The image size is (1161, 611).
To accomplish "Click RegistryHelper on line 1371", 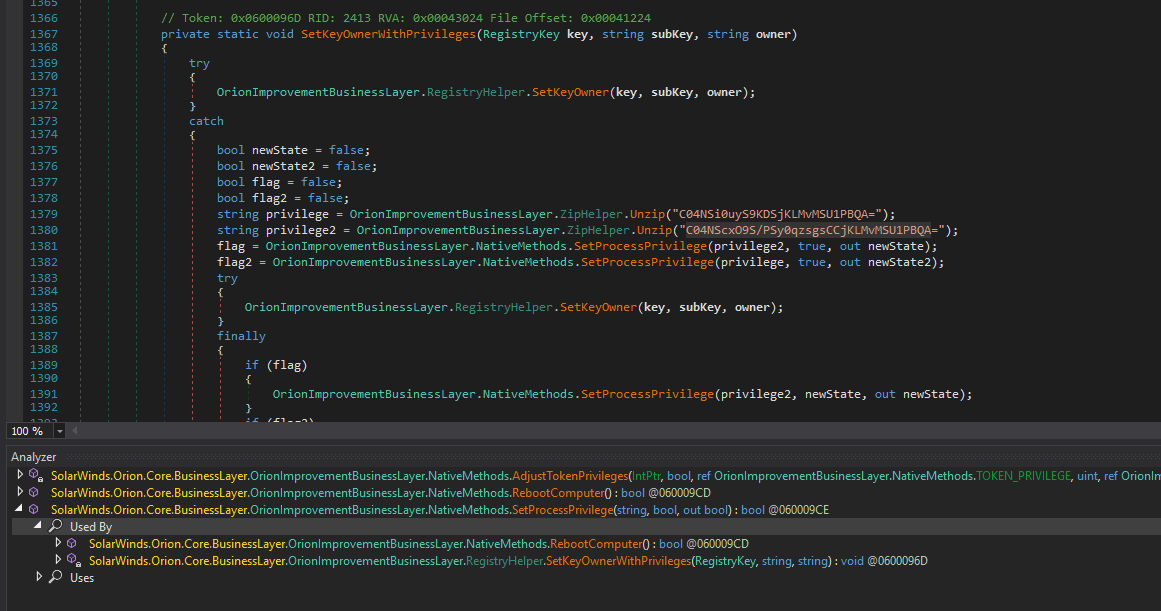I will [x=475, y=92].
